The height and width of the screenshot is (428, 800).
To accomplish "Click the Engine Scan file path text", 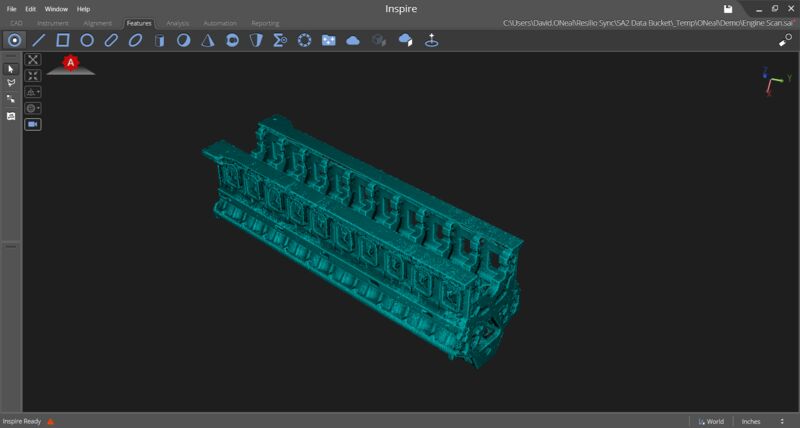I will pyautogui.click(x=648, y=23).
